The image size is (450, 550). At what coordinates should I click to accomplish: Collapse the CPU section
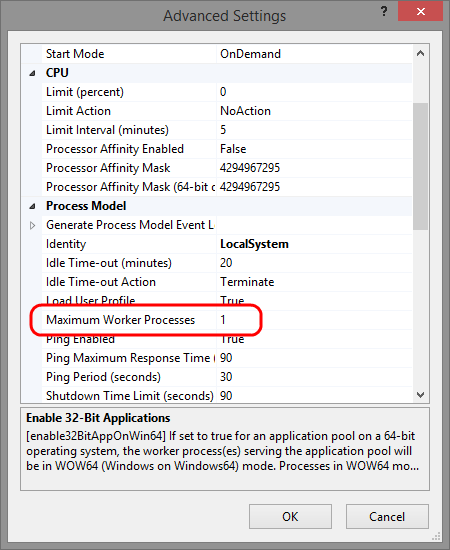click(x=32, y=73)
